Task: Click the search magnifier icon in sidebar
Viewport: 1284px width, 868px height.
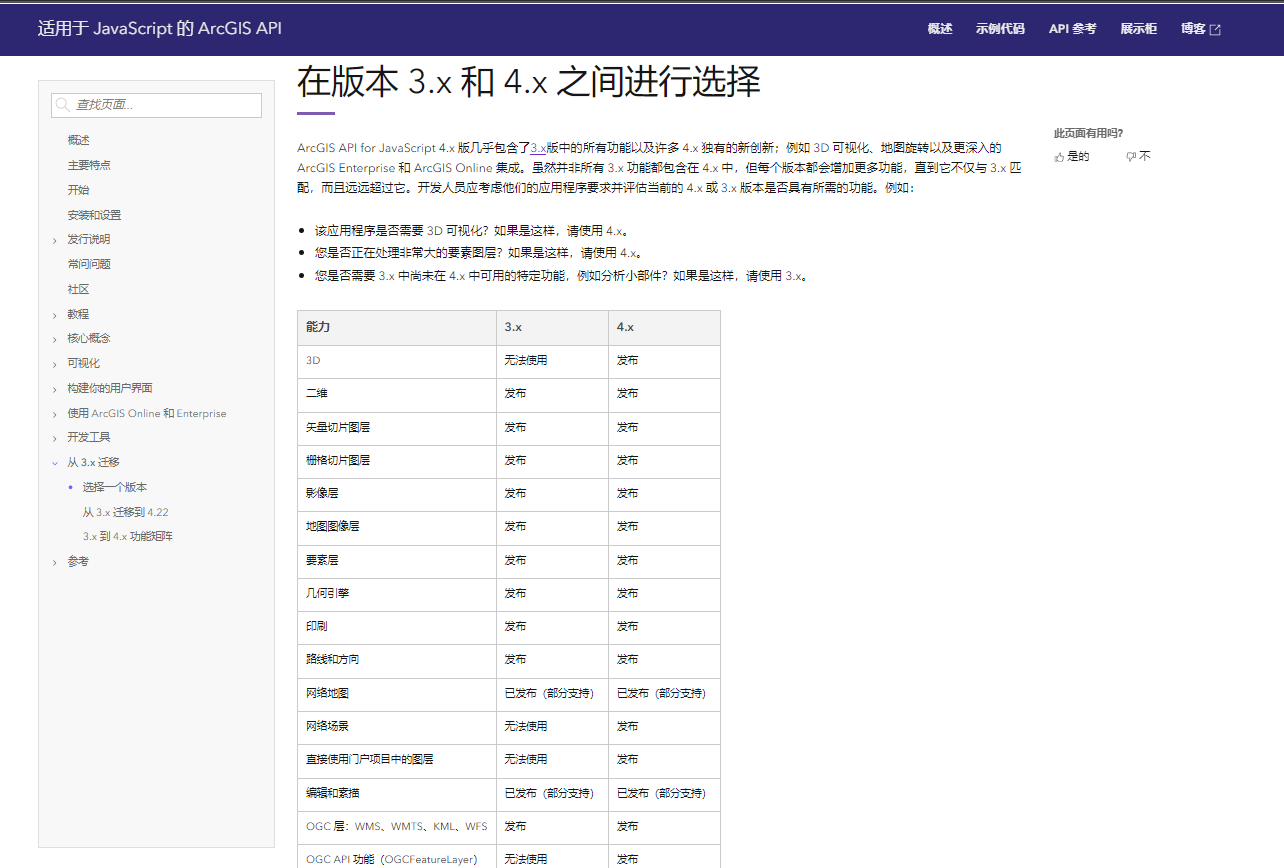Action: pyautogui.click(x=63, y=105)
